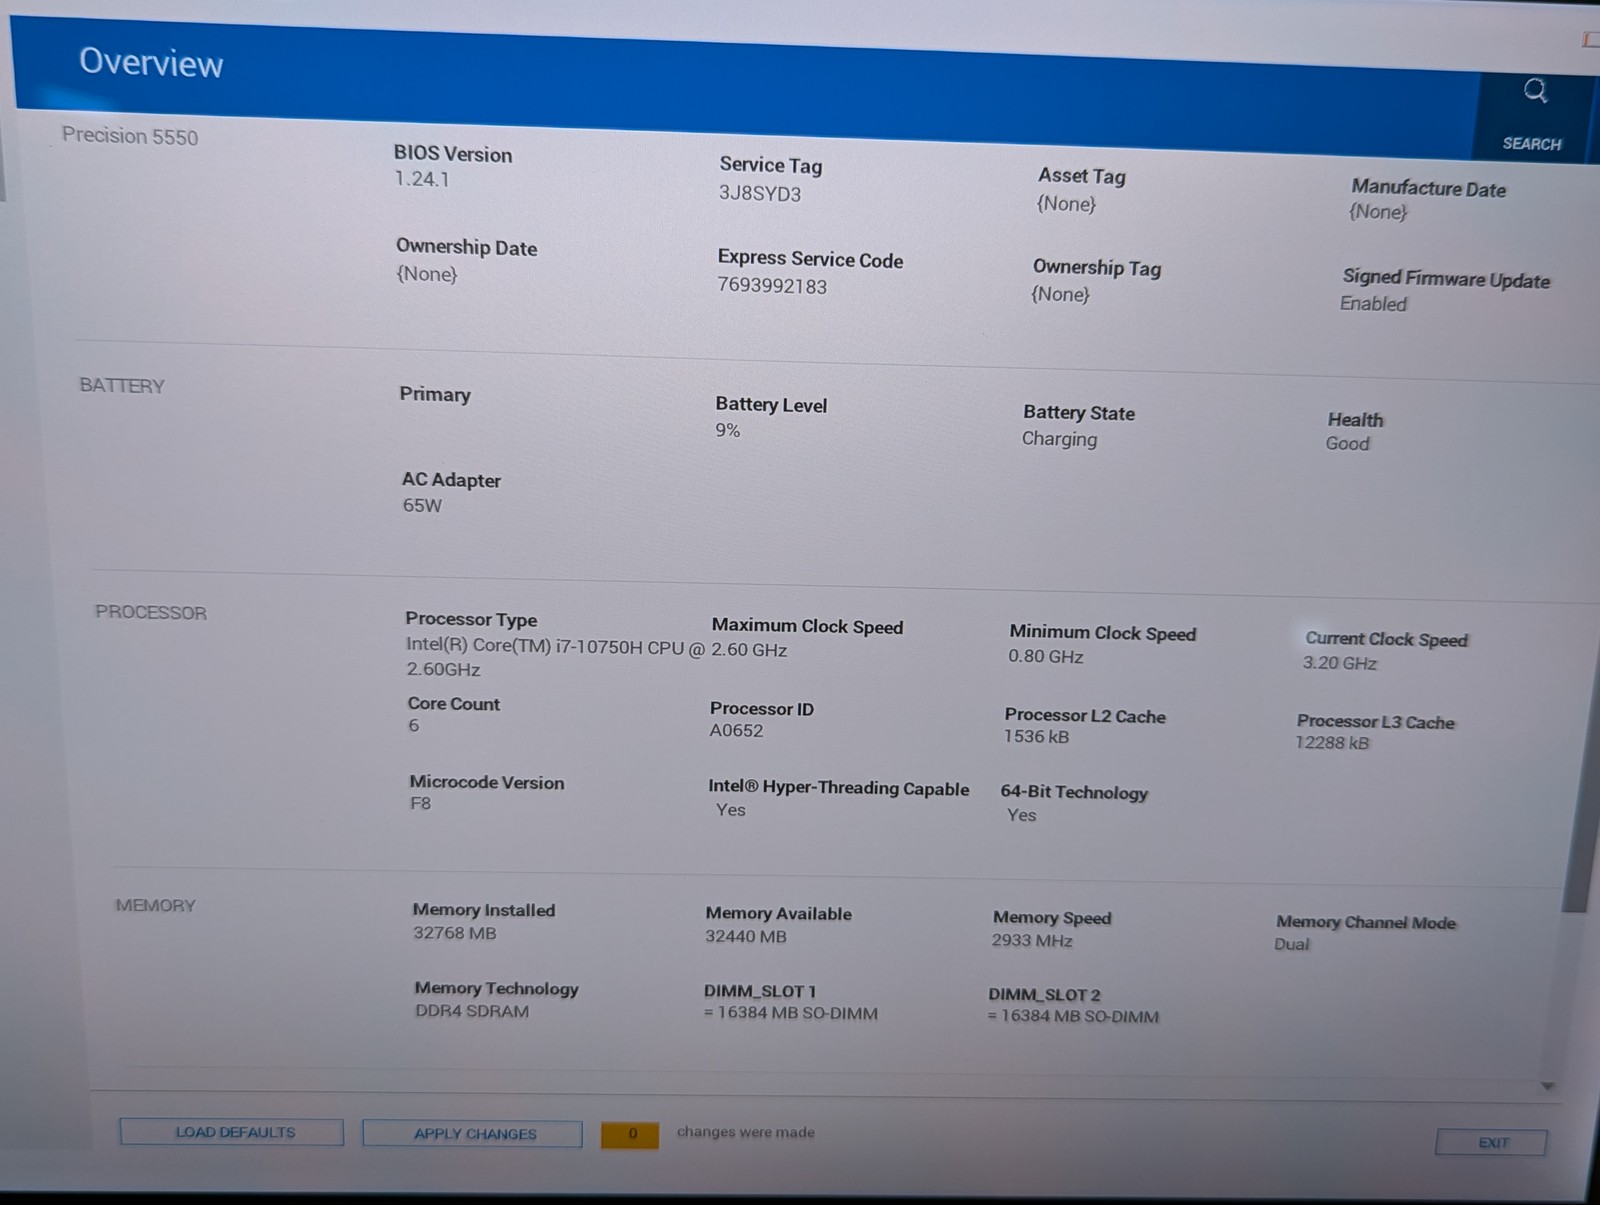Select current clock speed 3.20 GHz
The height and width of the screenshot is (1205, 1600).
[1340, 662]
